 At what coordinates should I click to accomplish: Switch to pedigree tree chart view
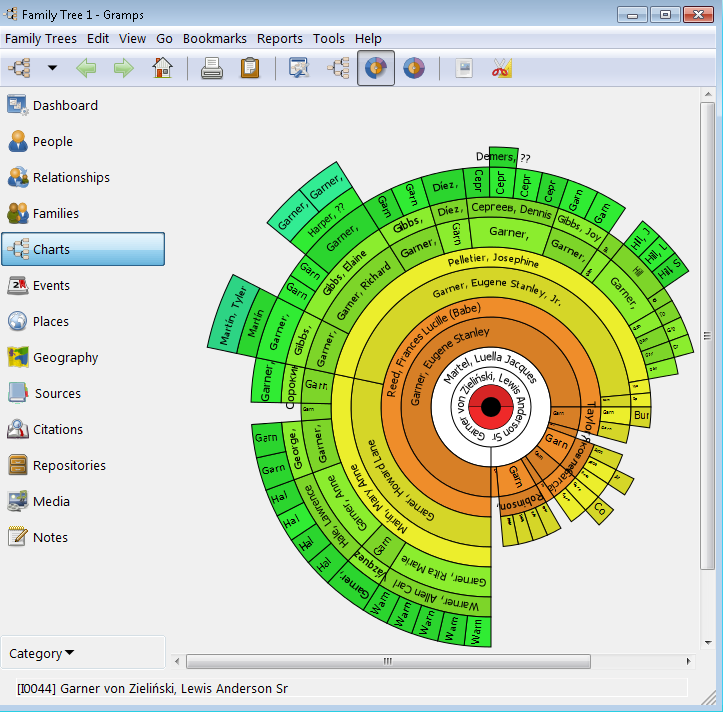pos(338,68)
